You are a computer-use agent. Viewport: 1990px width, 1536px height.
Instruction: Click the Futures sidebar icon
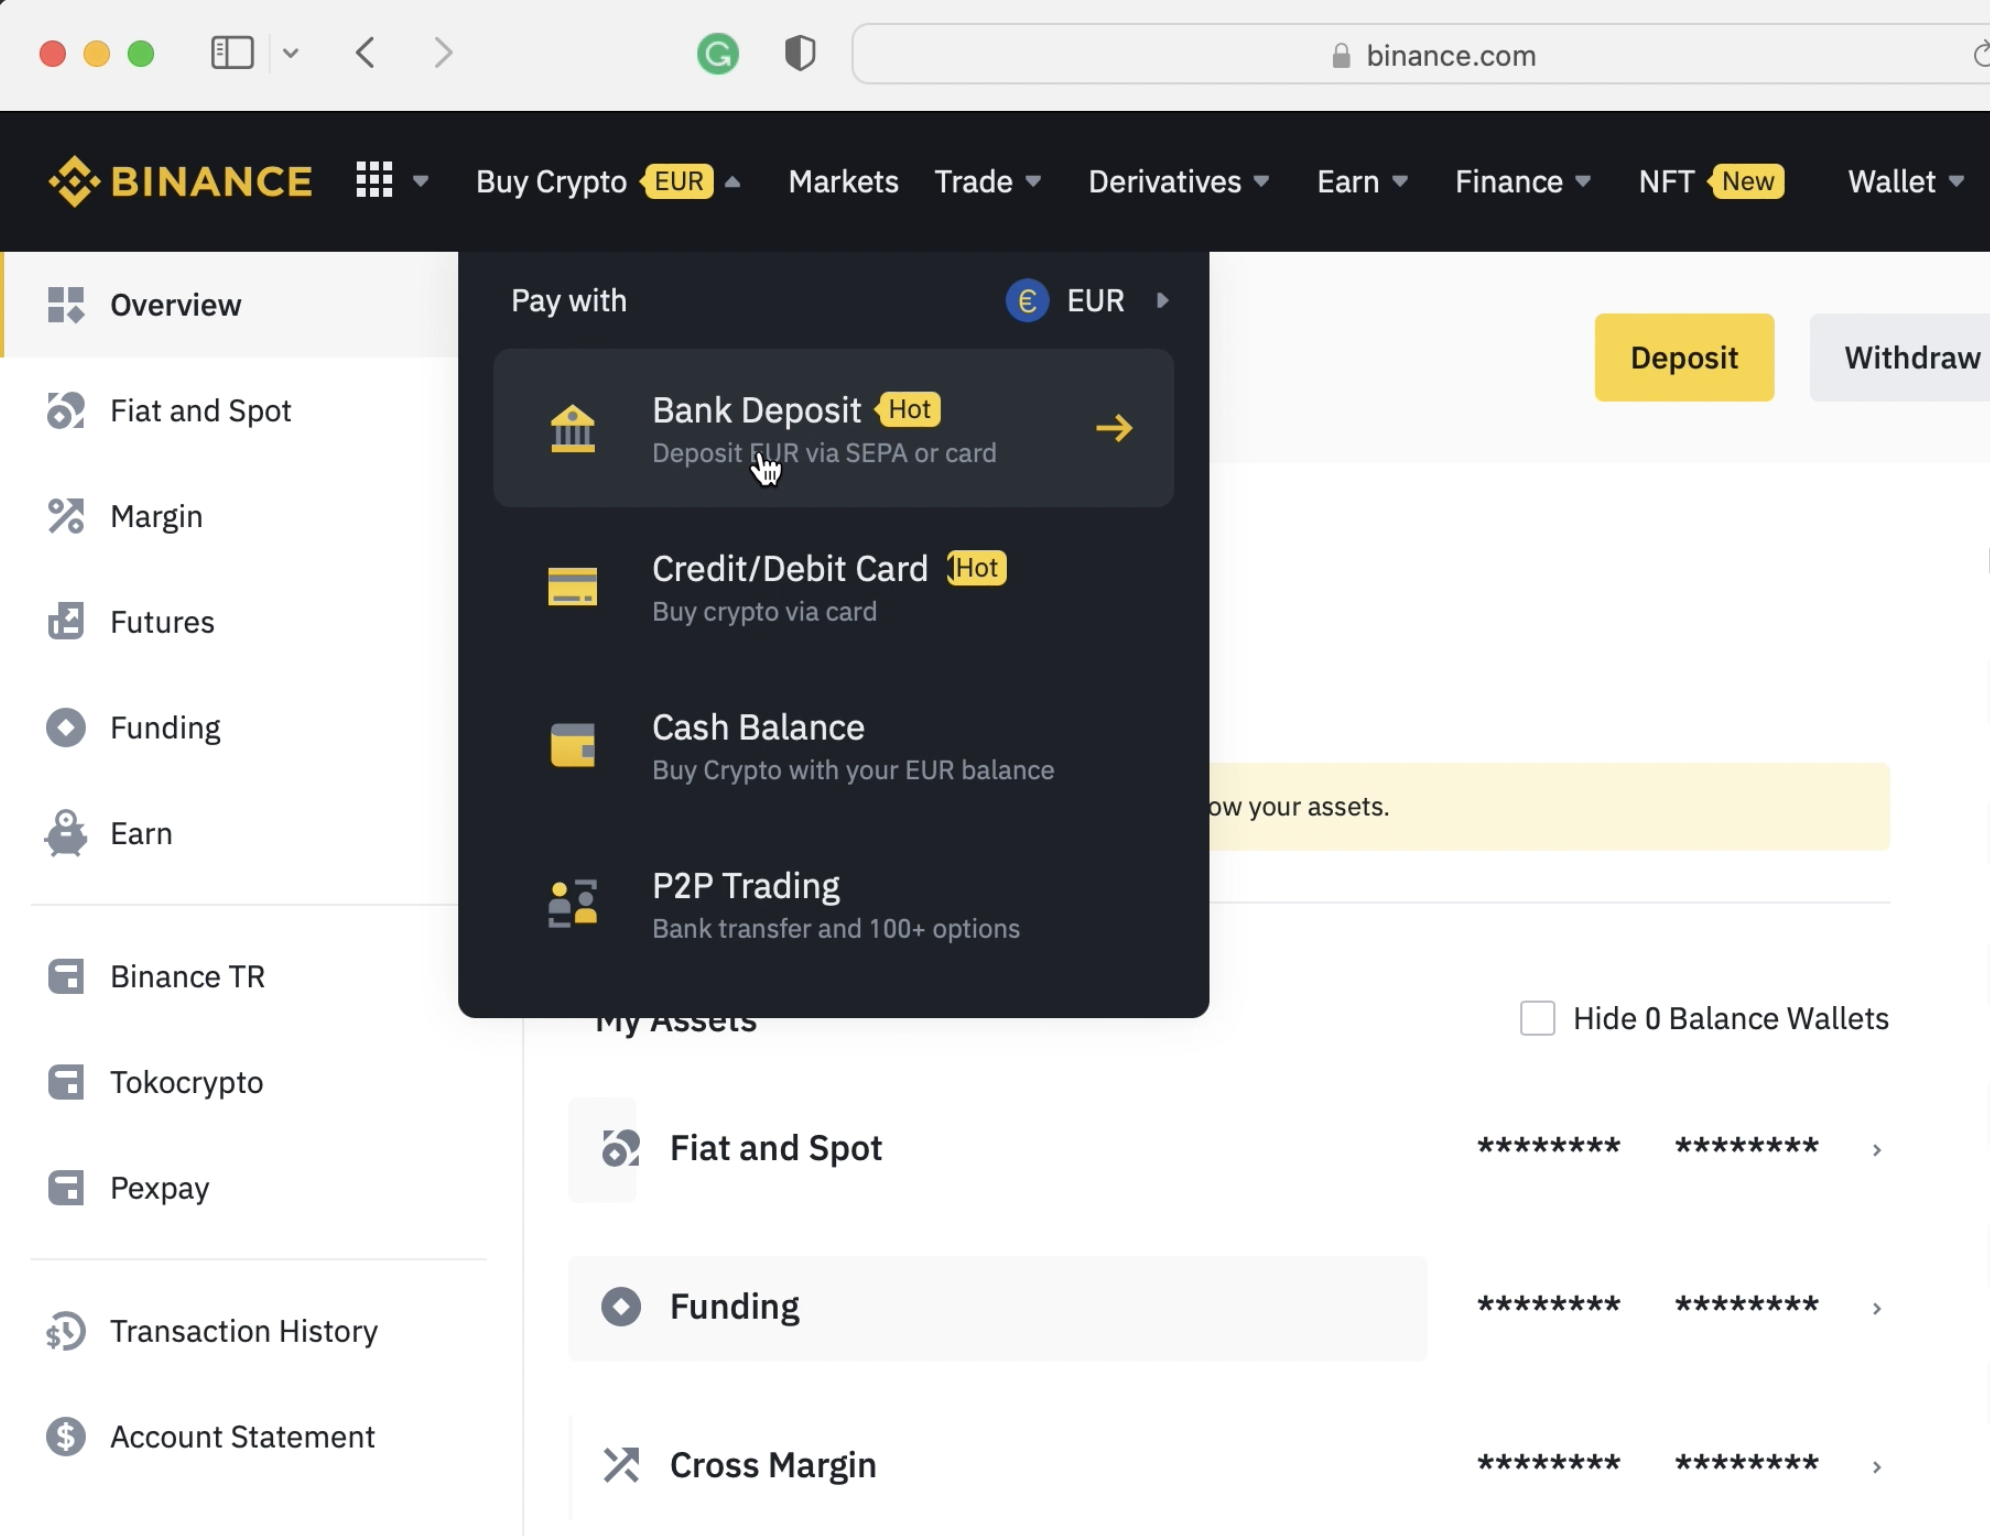click(x=66, y=622)
